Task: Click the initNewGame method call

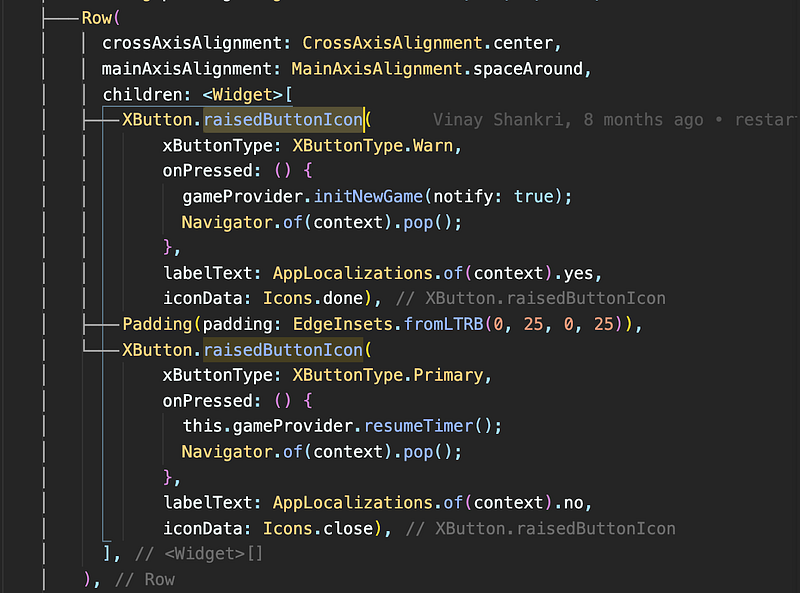Action: coord(368,196)
